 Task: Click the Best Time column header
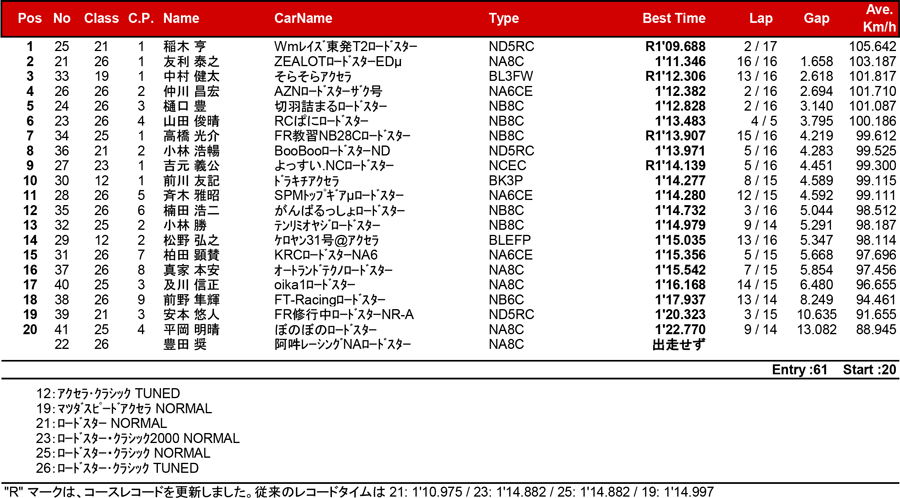pos(674,18)
